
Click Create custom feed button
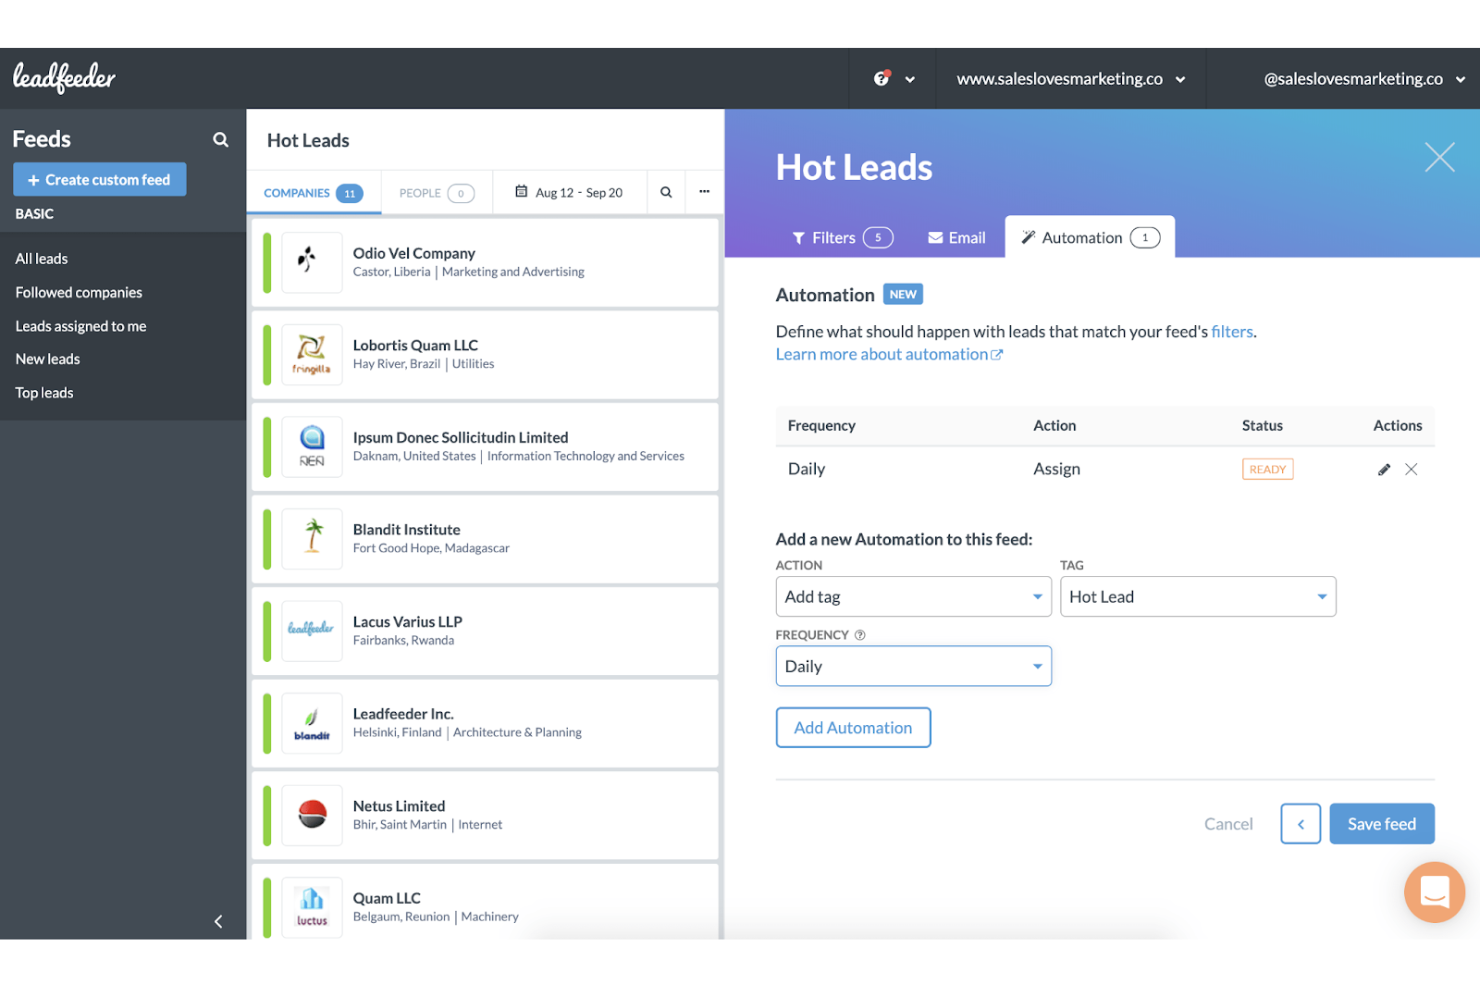click(x=100, y=180)
